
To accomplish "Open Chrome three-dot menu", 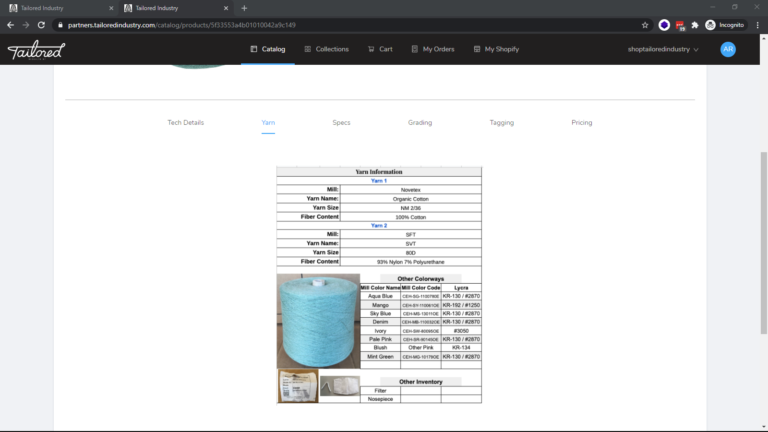I will (757, 25).
